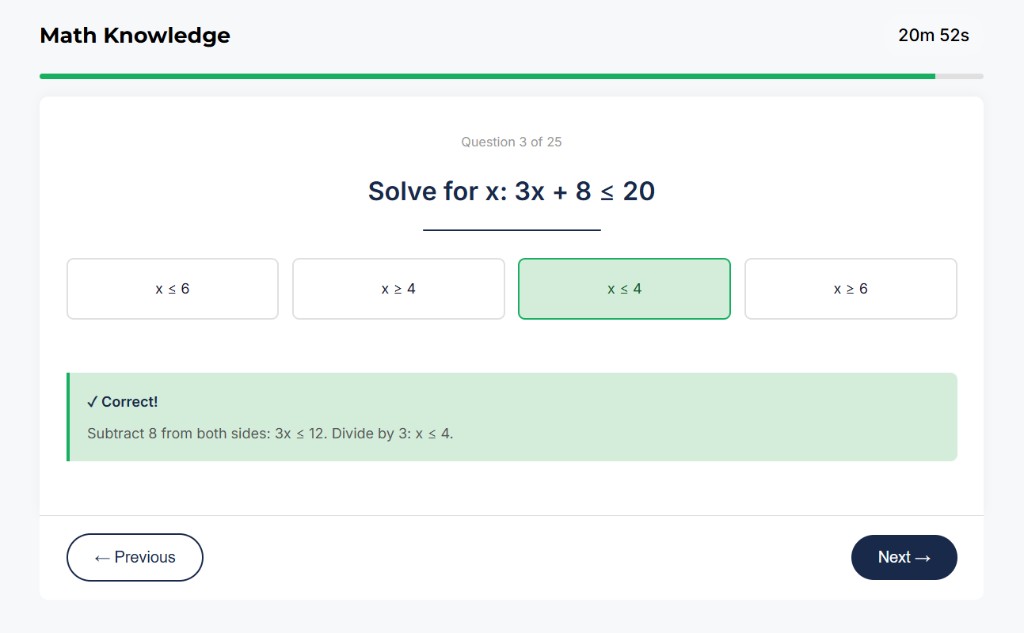Click the right arrow in the Next button
Image resolution: width=1024 pixels, height=633 pixels.
(925, 557)
